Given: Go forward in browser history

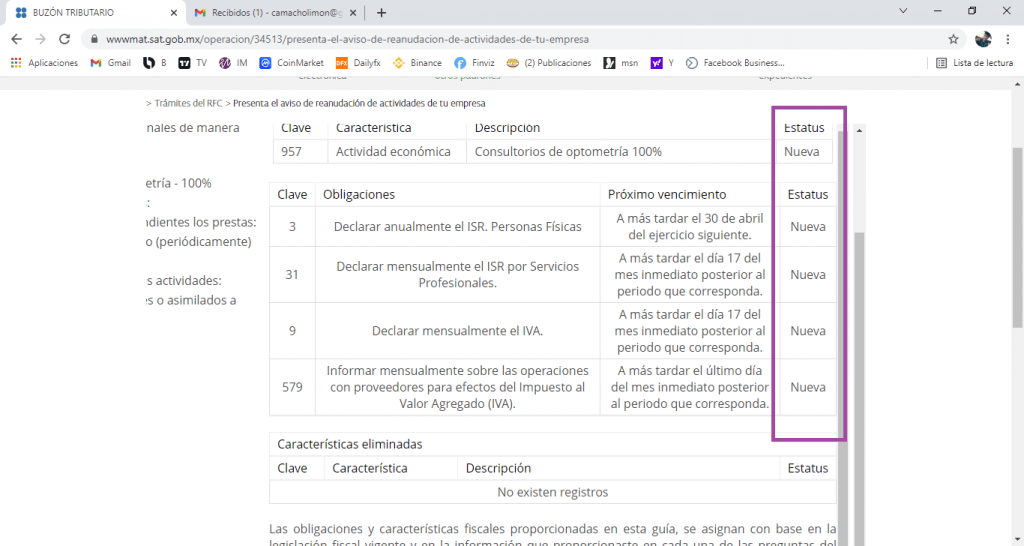Looking at the screenshot, I should pos(40,39).
